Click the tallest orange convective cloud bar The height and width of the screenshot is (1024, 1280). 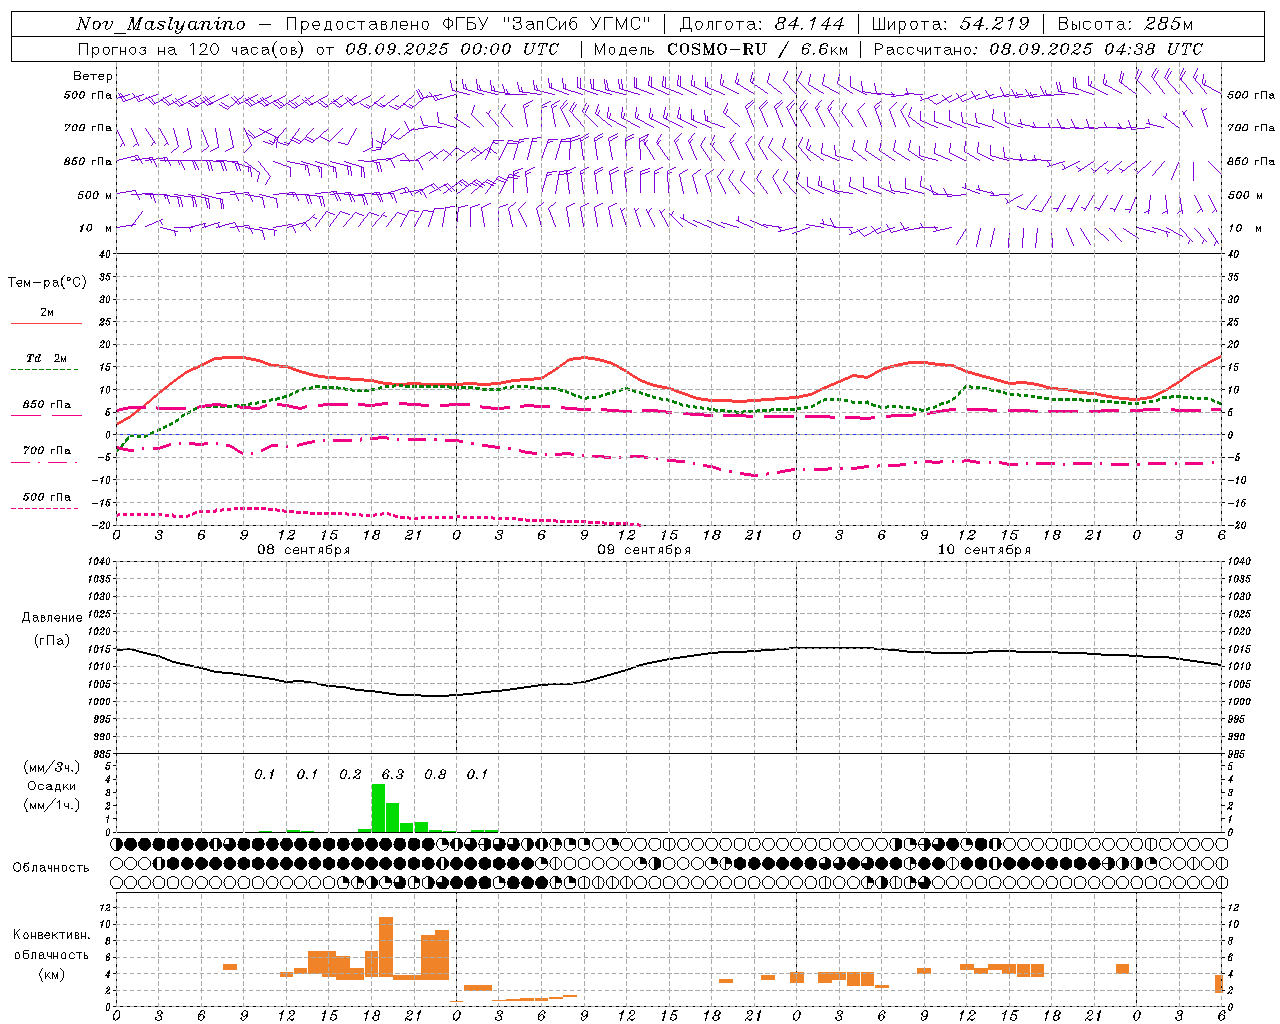click(386, 948)
